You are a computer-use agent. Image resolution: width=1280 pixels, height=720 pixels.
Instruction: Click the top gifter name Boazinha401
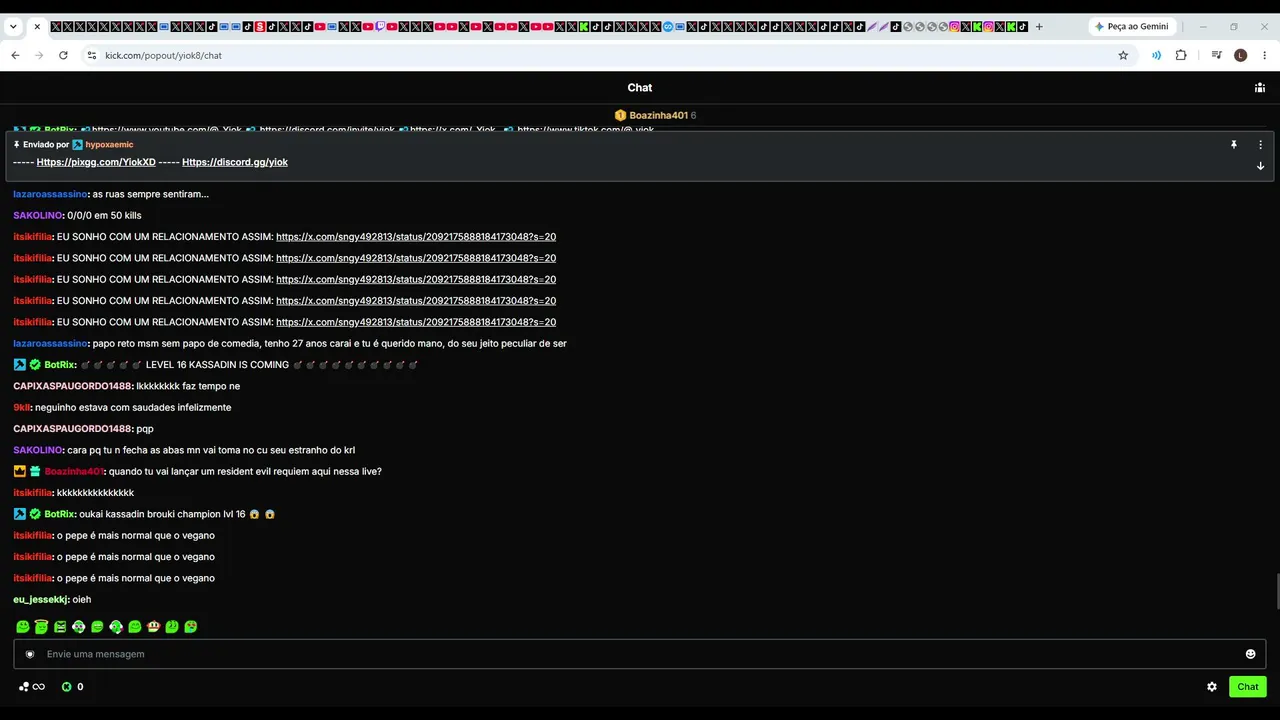[659, 116]
